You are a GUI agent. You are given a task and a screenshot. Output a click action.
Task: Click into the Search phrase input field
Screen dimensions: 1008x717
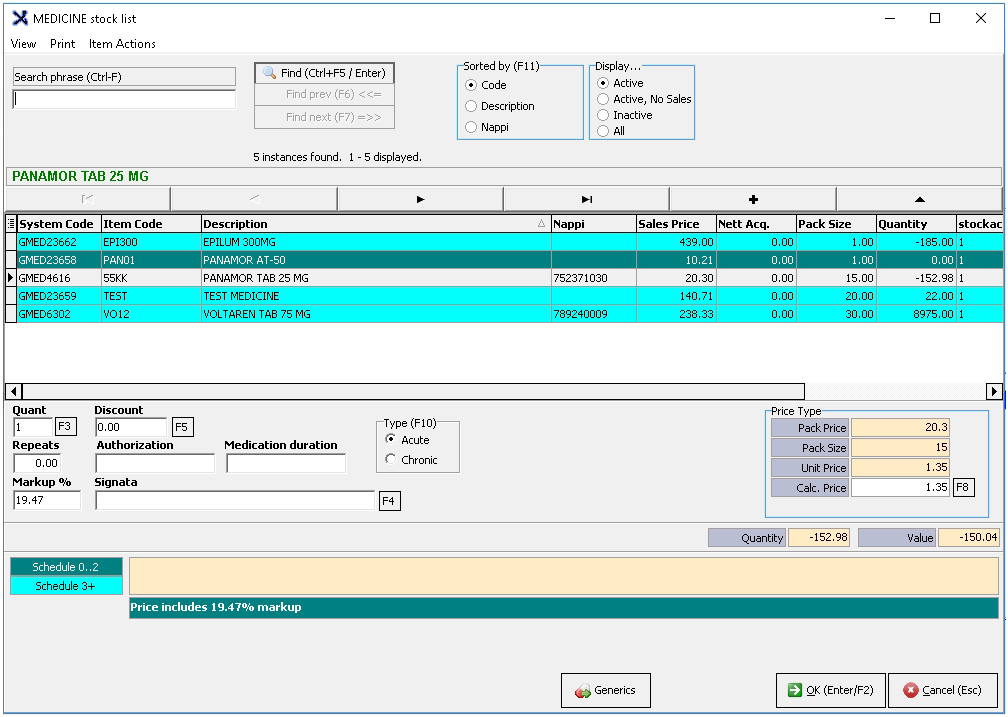[124, 99]
